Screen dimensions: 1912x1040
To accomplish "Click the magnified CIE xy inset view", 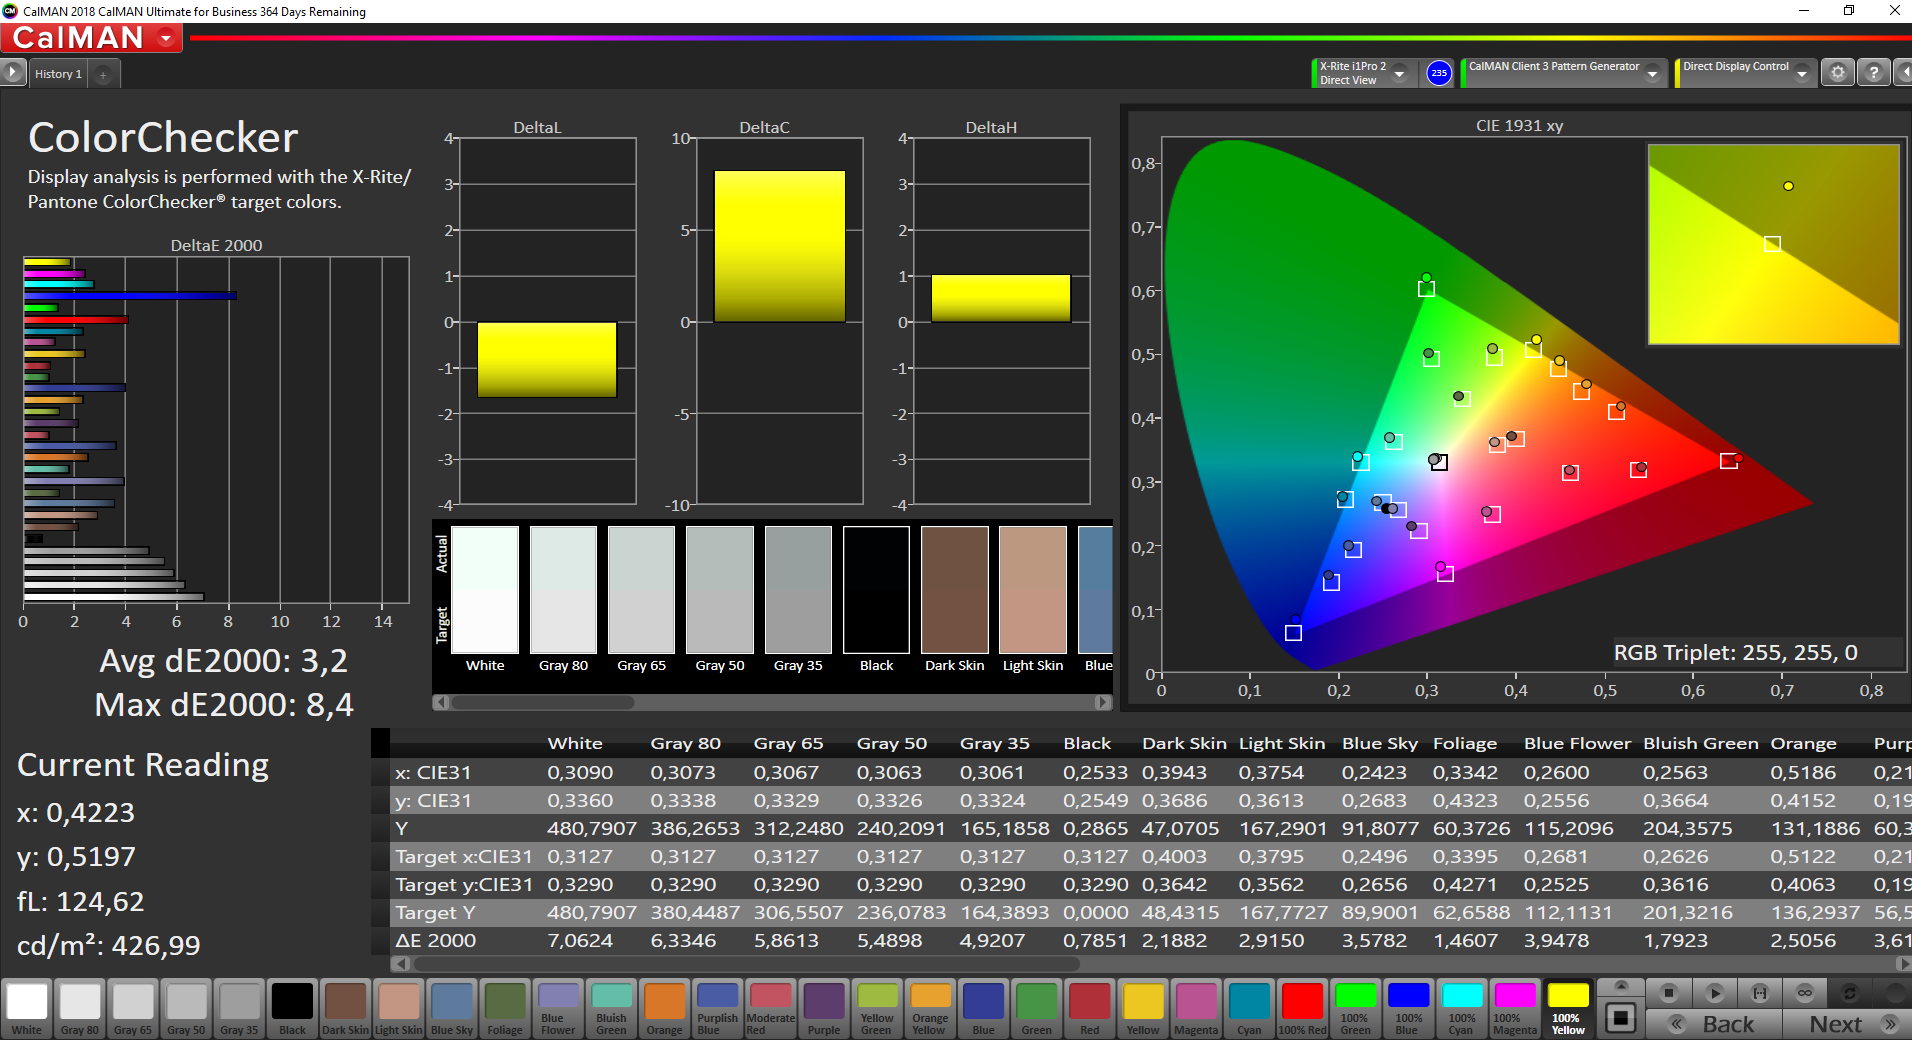I will (1773, 244).
